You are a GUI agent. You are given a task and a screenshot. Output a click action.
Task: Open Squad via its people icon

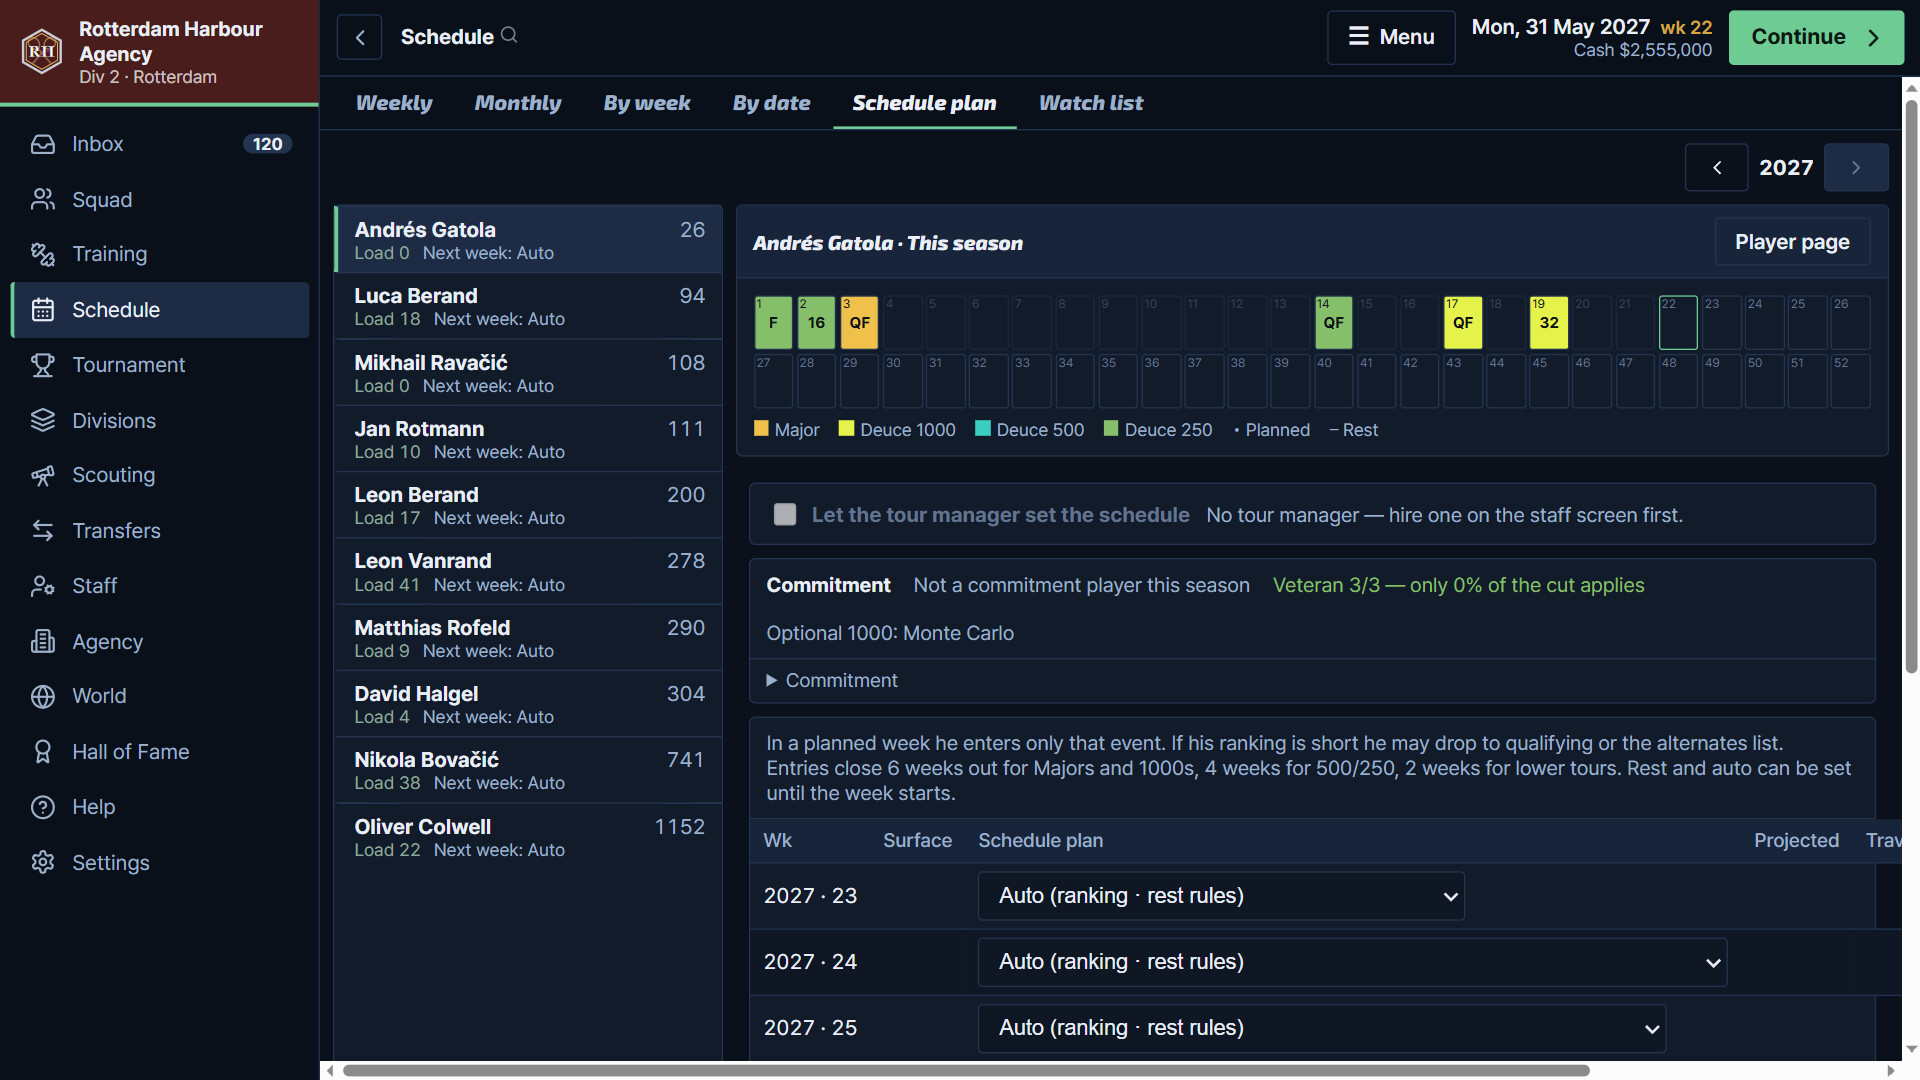43,199
